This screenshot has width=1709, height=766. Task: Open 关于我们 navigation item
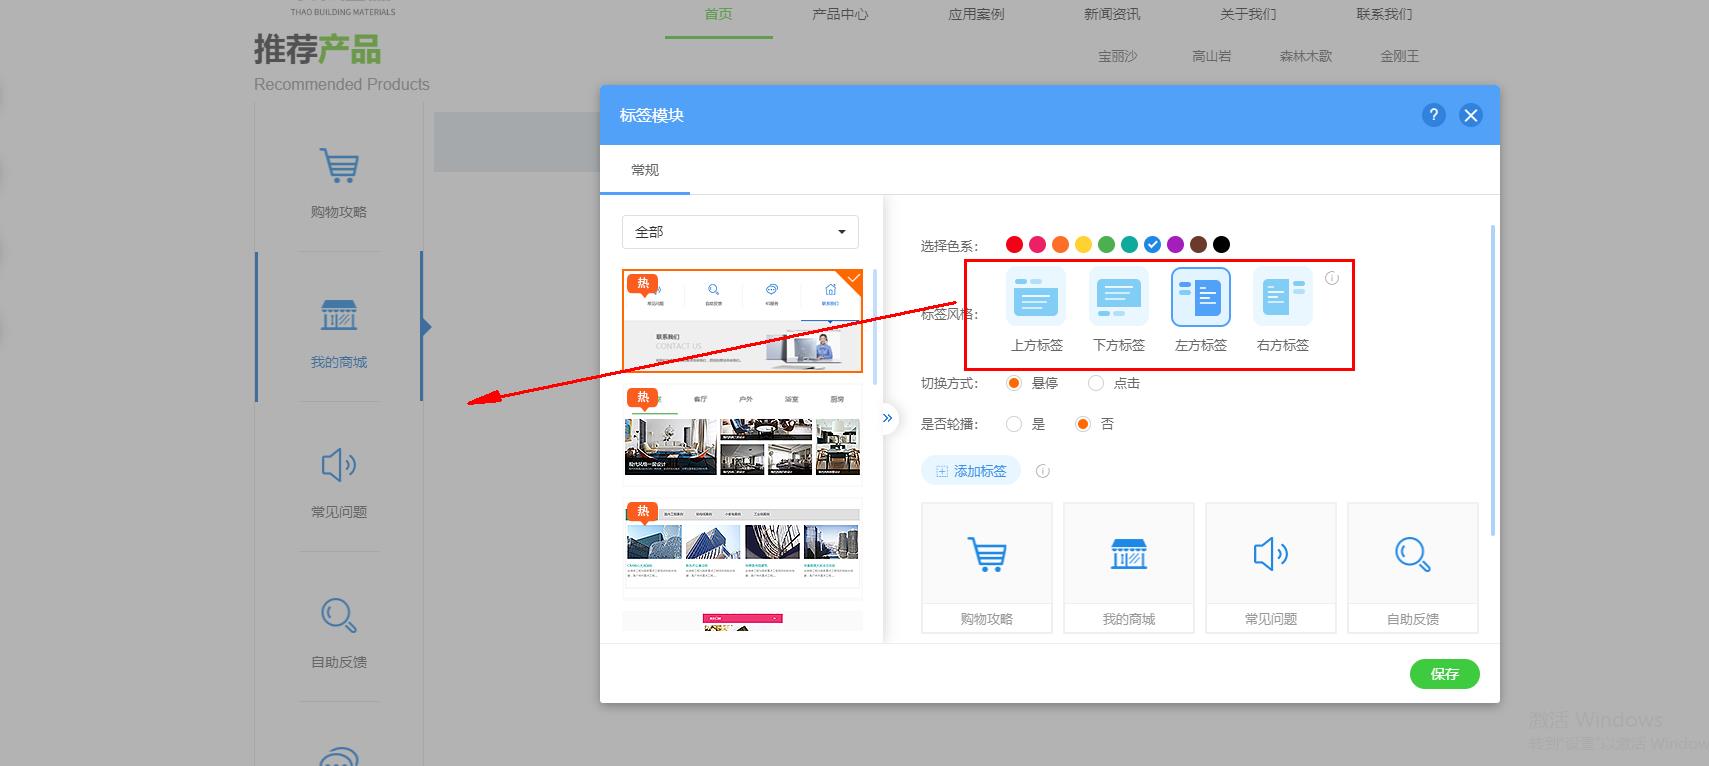(x=1248, y=14)
